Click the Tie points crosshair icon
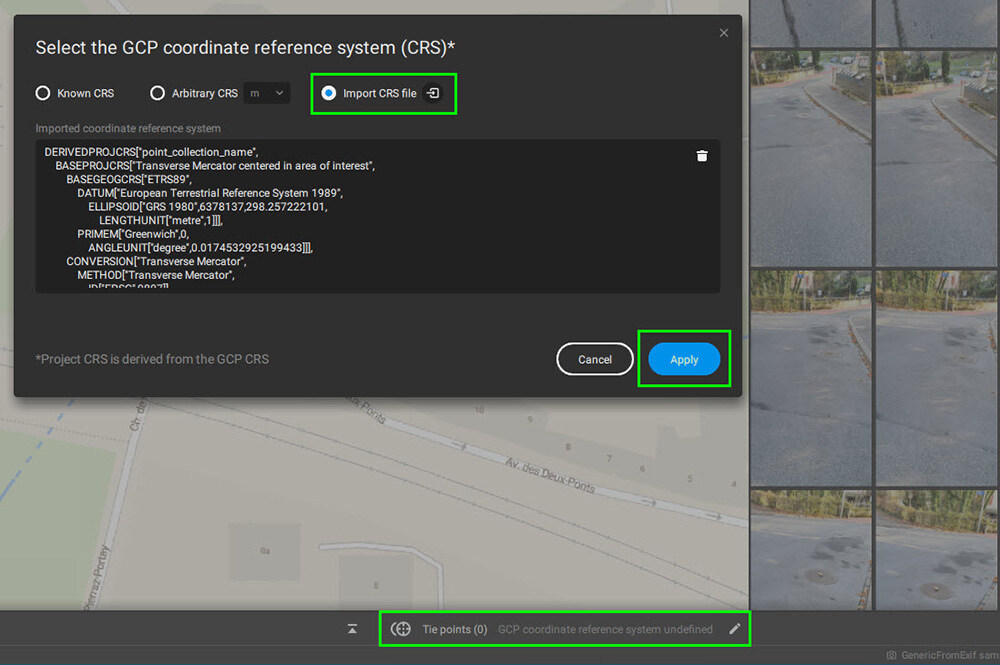This screenshot has width=1000, height=665. tap(401, 629)
